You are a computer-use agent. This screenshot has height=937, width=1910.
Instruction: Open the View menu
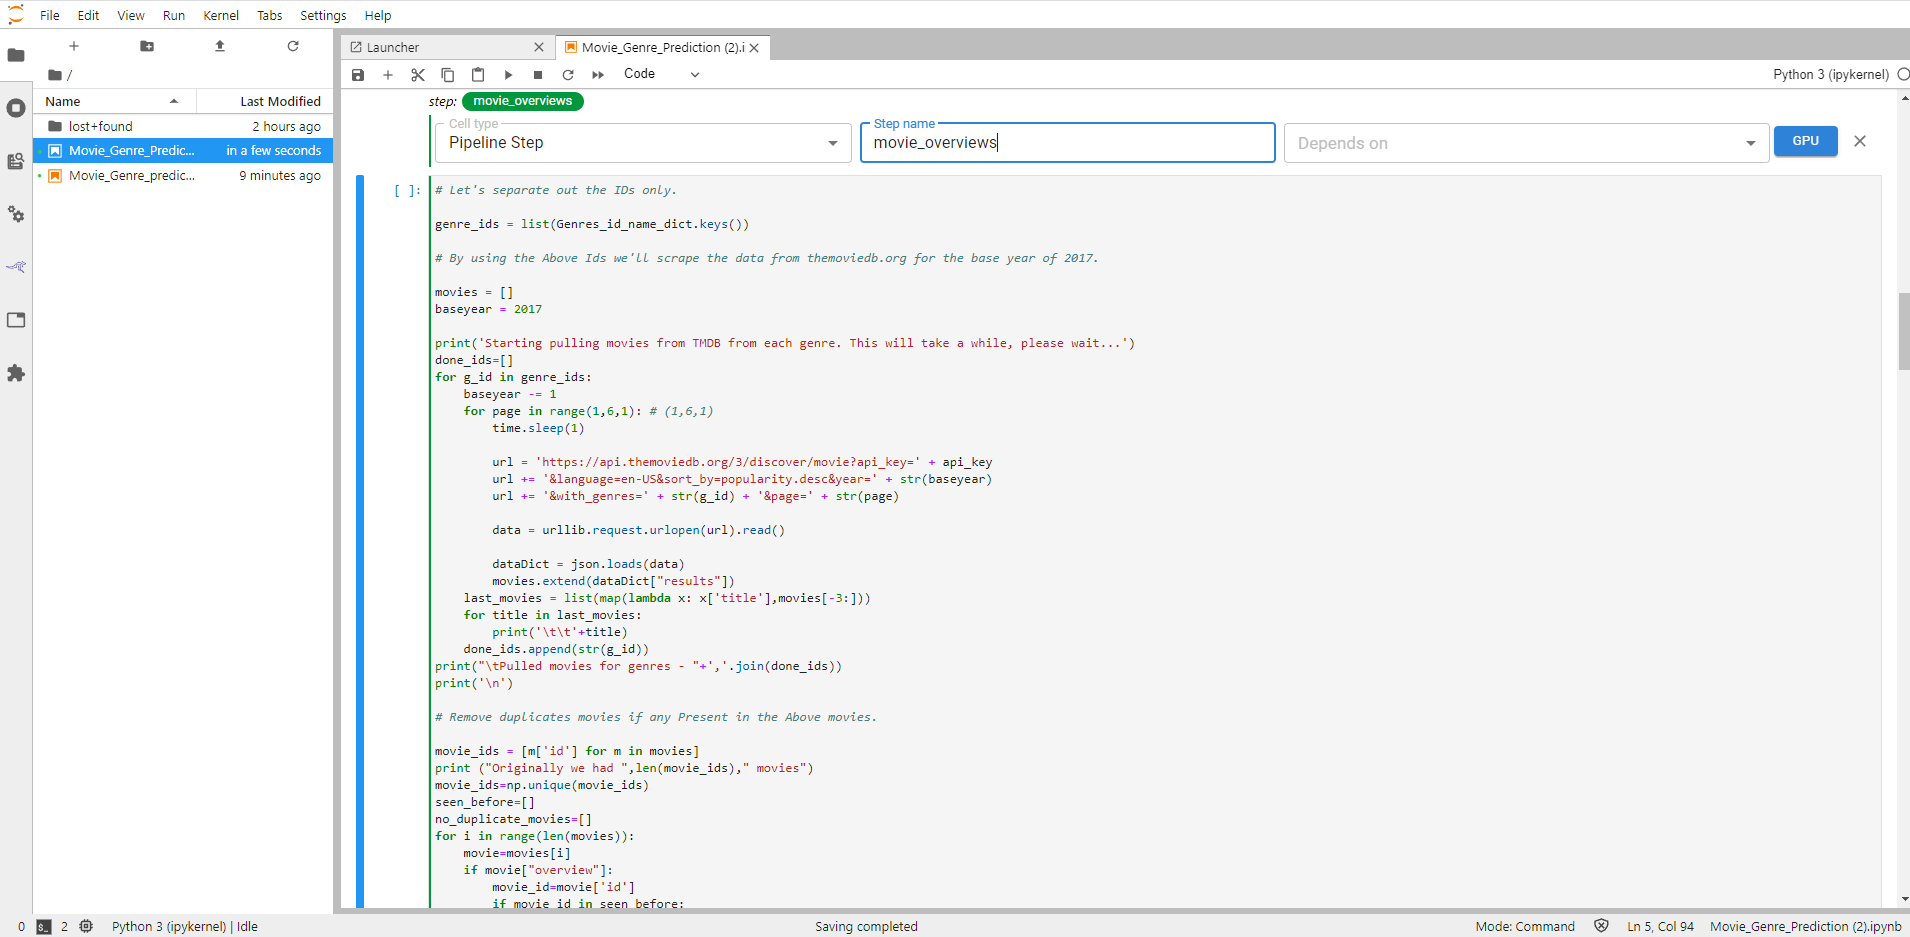coord(131,15)
